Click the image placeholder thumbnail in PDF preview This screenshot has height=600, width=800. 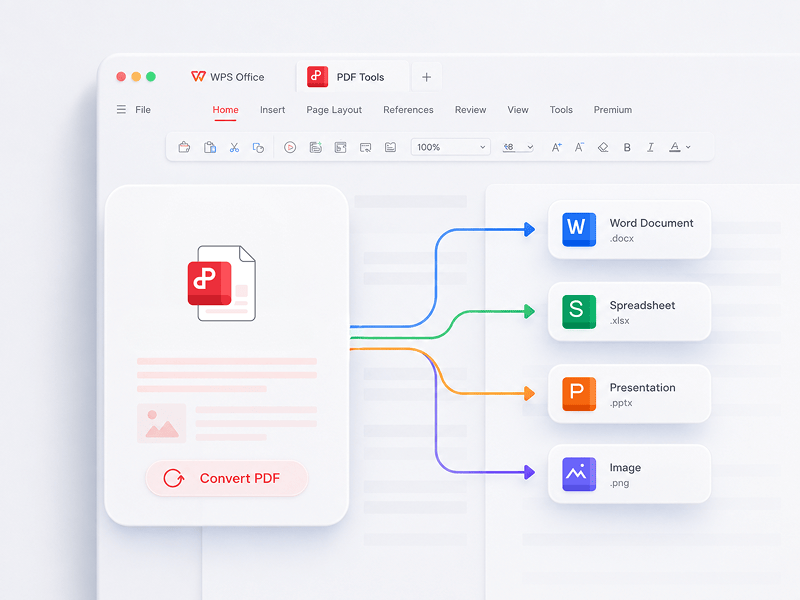tap(161, 423)
